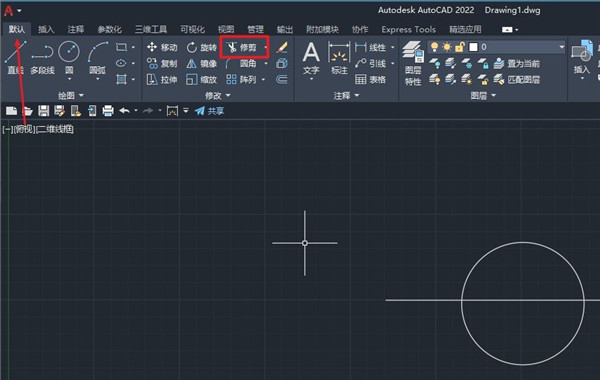The height and width of the screenshot is (380, 600).
Task: Click the [二维线框] visual style control
Action: pos(54,129)
